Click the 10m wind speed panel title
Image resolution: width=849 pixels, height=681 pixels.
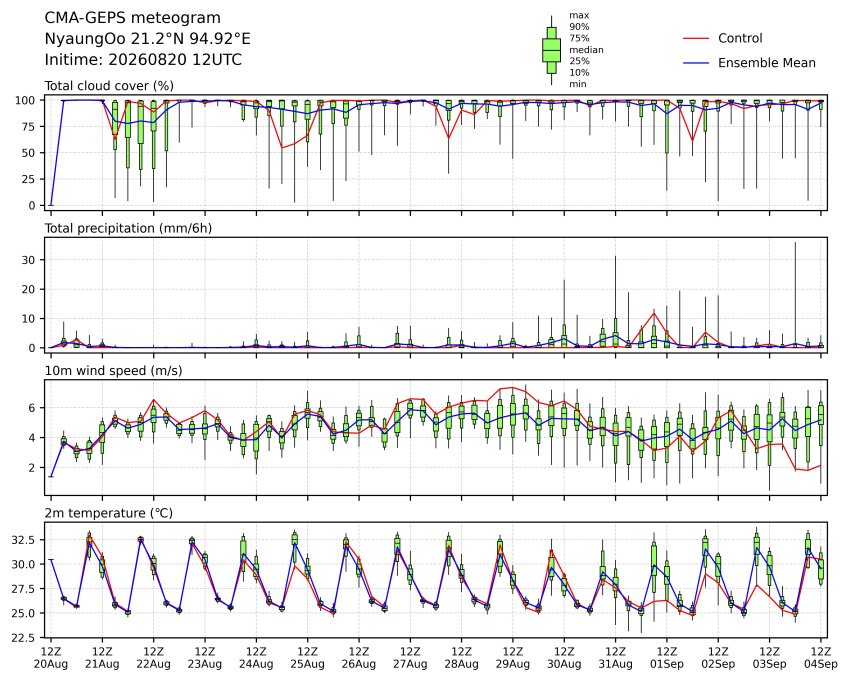pyautogui.click(x=113, y=371)
